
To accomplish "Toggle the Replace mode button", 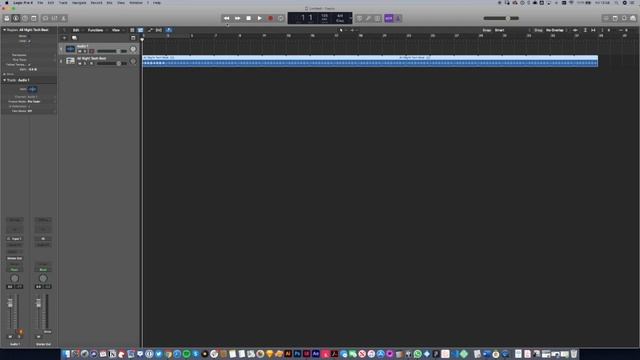I will 359,18.
